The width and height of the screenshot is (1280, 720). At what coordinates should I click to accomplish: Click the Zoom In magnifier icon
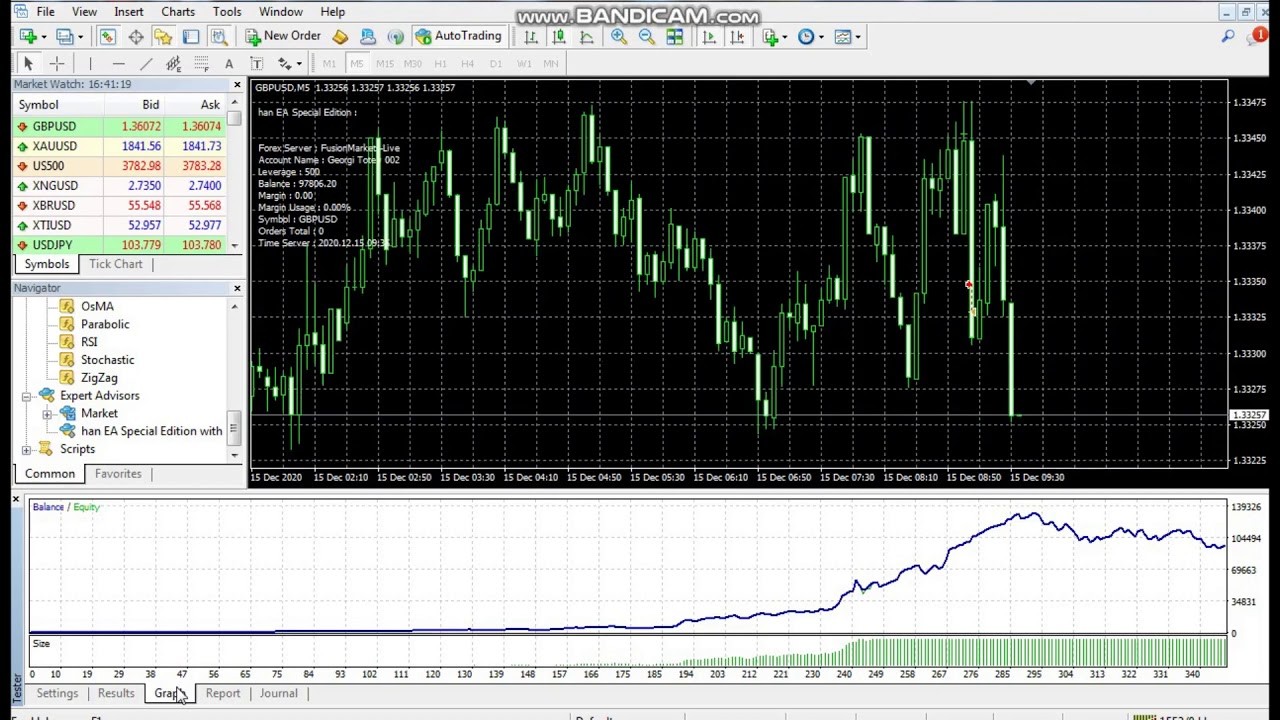[x=619, y=37]
